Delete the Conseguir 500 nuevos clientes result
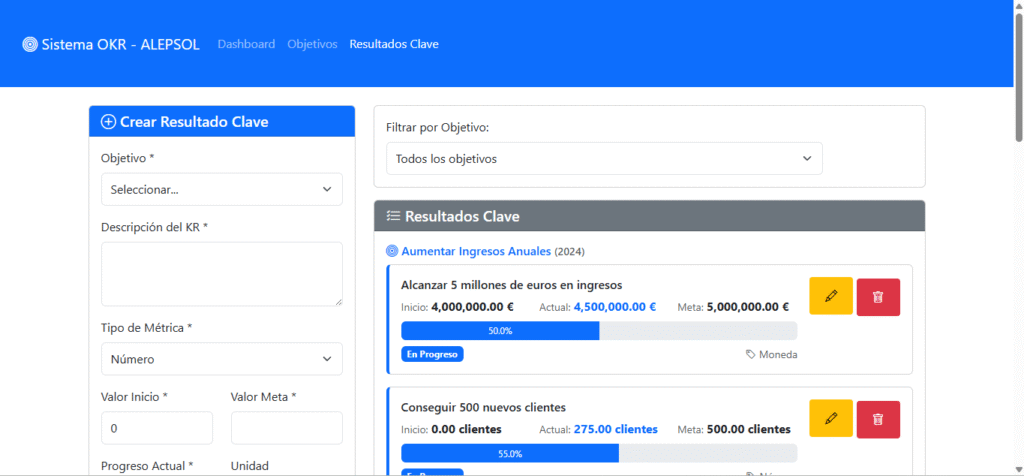1024x476 pixels. [878, 419]
